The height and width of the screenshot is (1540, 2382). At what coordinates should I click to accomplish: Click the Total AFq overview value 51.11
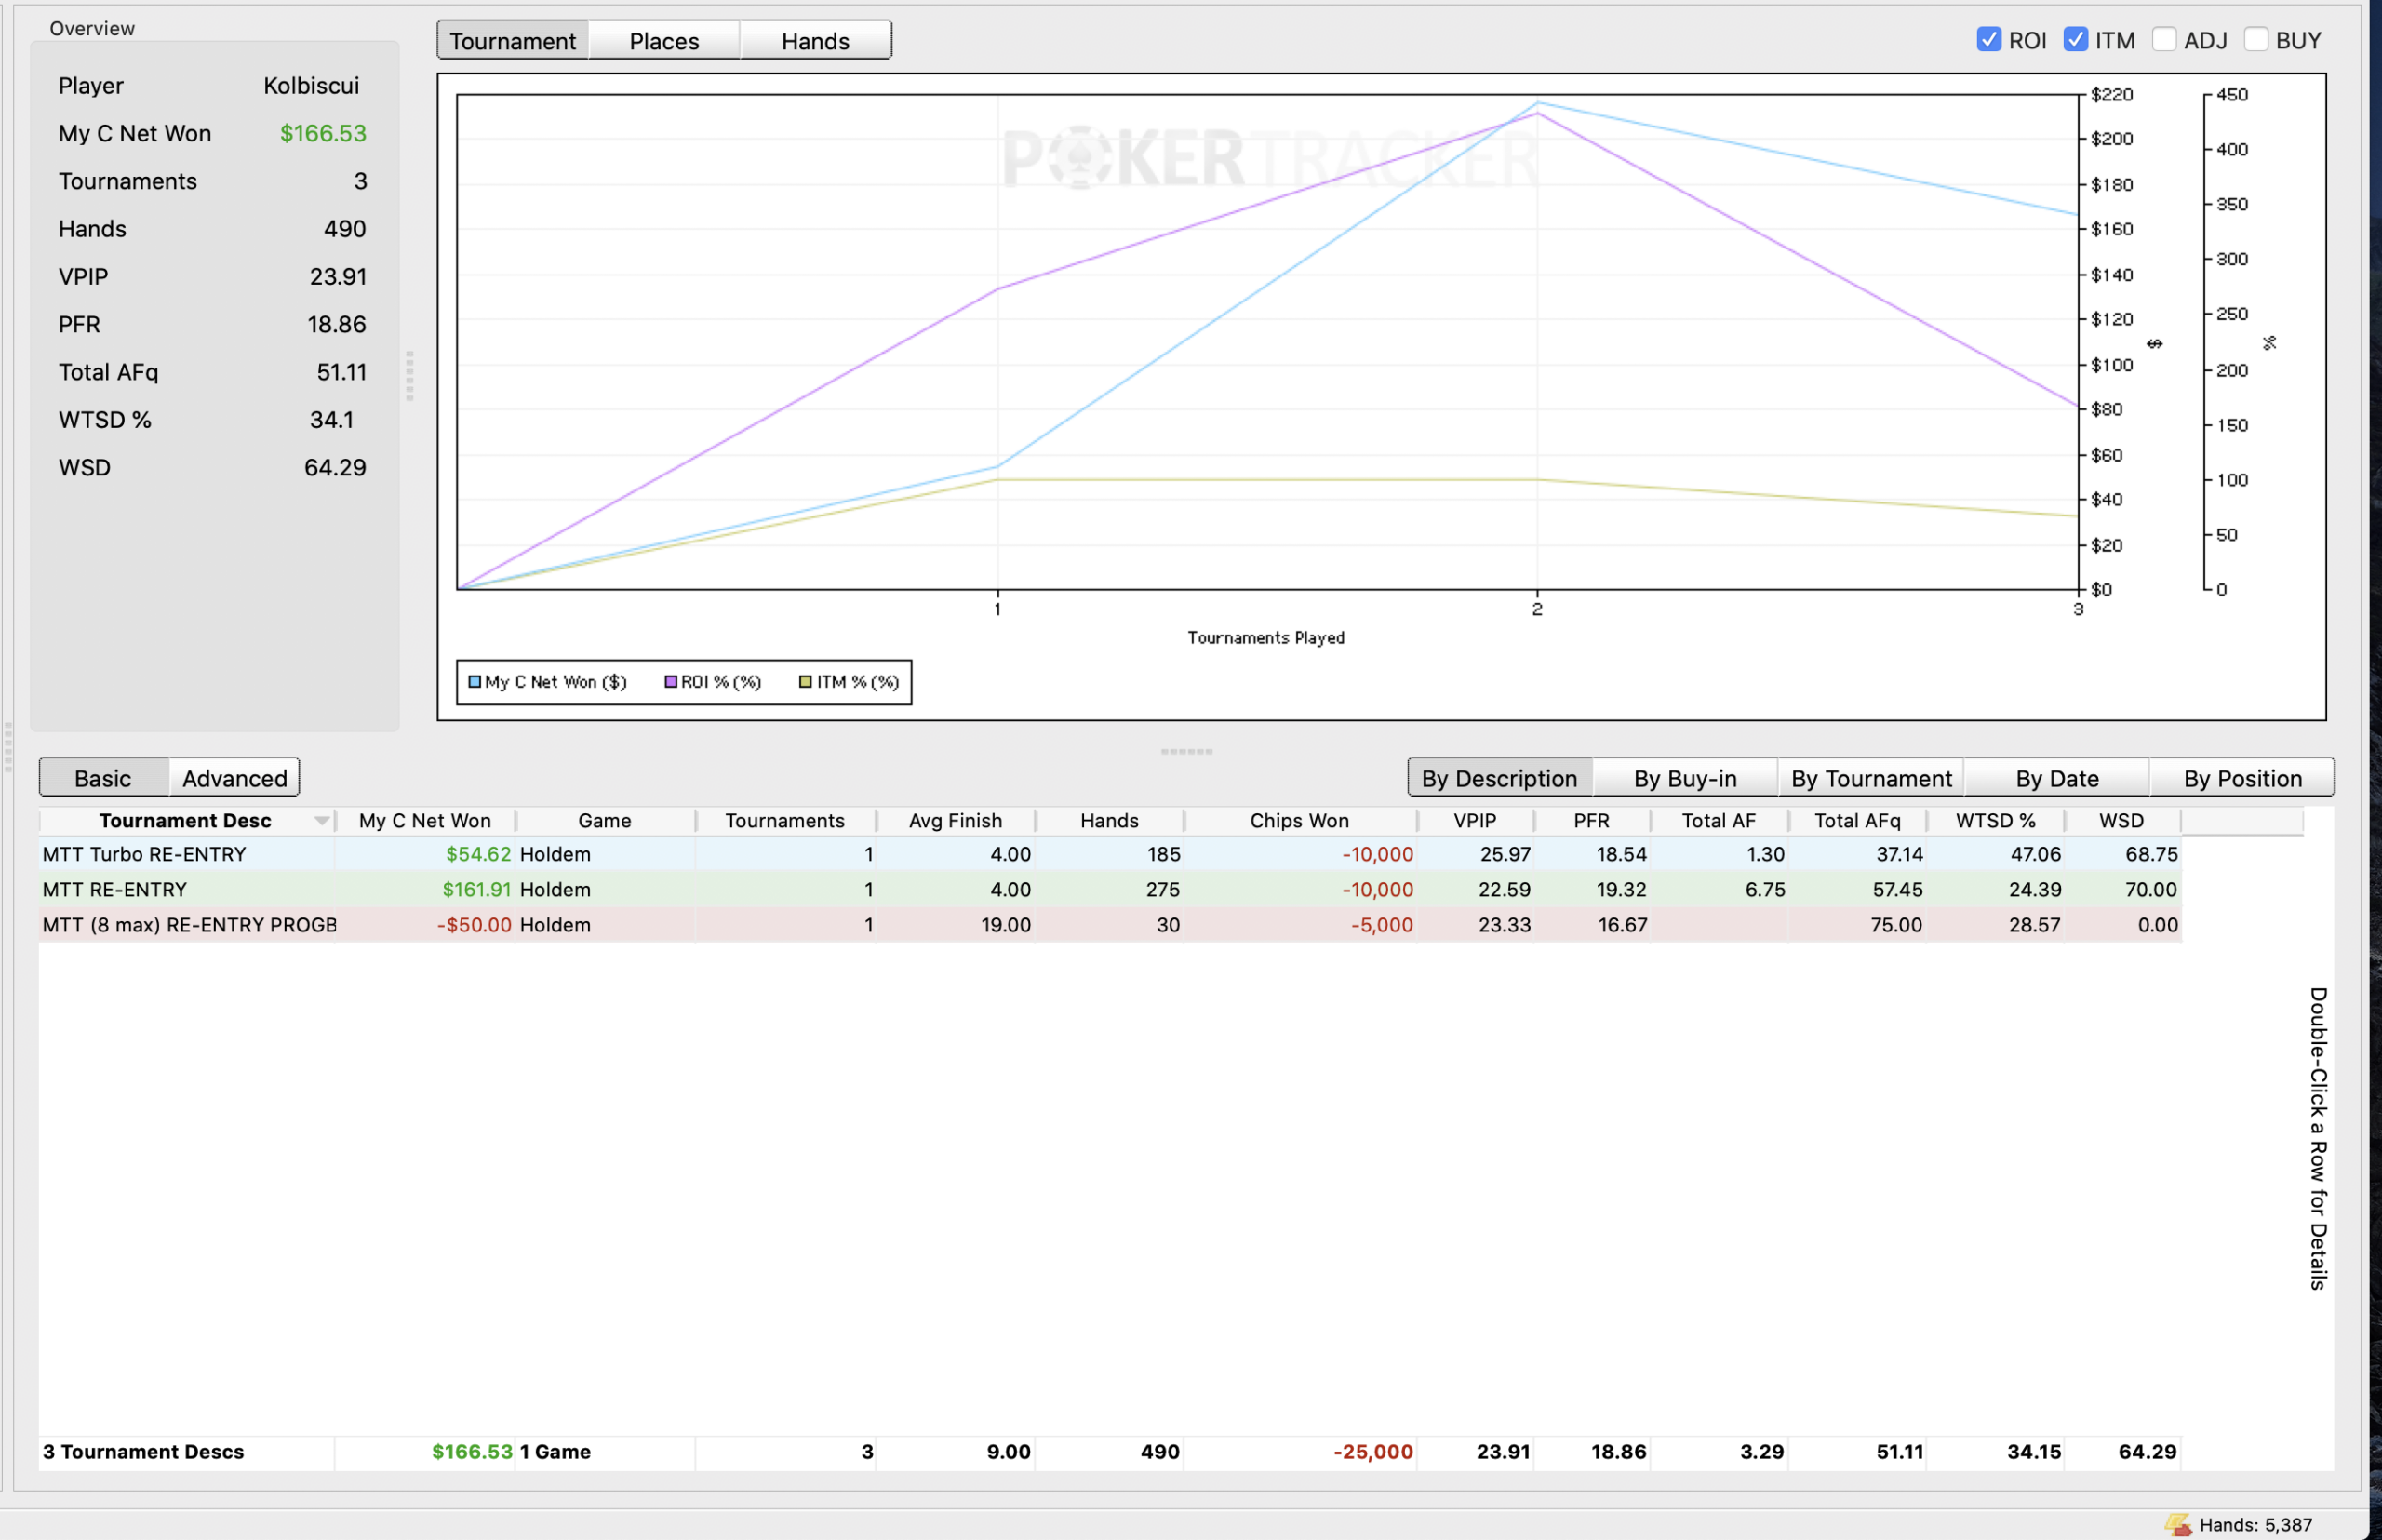tap(342, 372)
